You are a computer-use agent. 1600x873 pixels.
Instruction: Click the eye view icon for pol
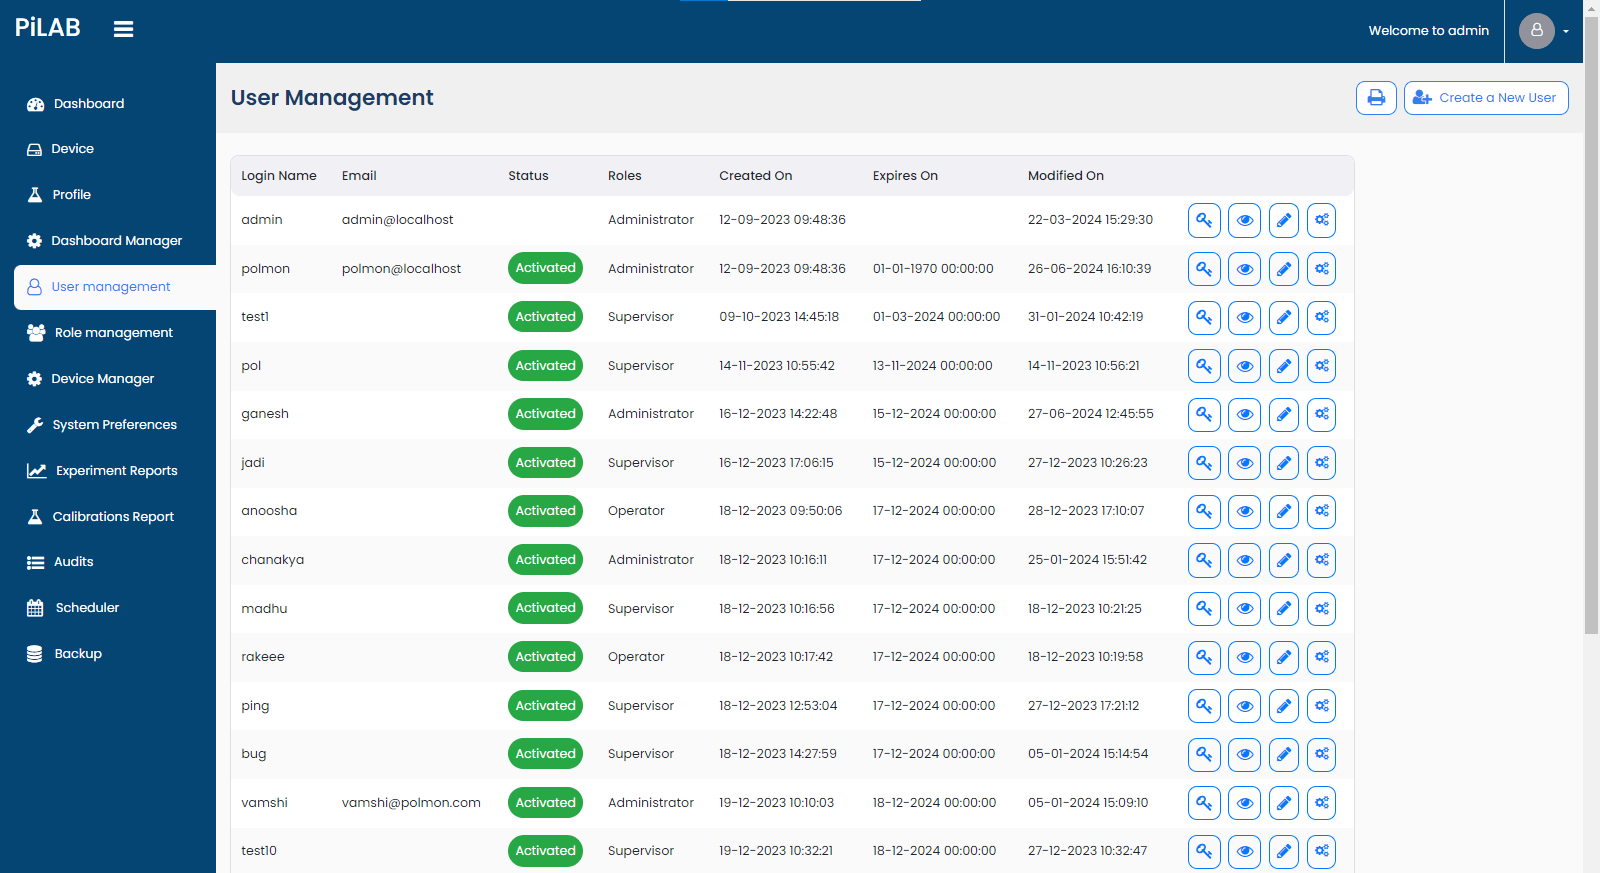(x=1244, y=366)
